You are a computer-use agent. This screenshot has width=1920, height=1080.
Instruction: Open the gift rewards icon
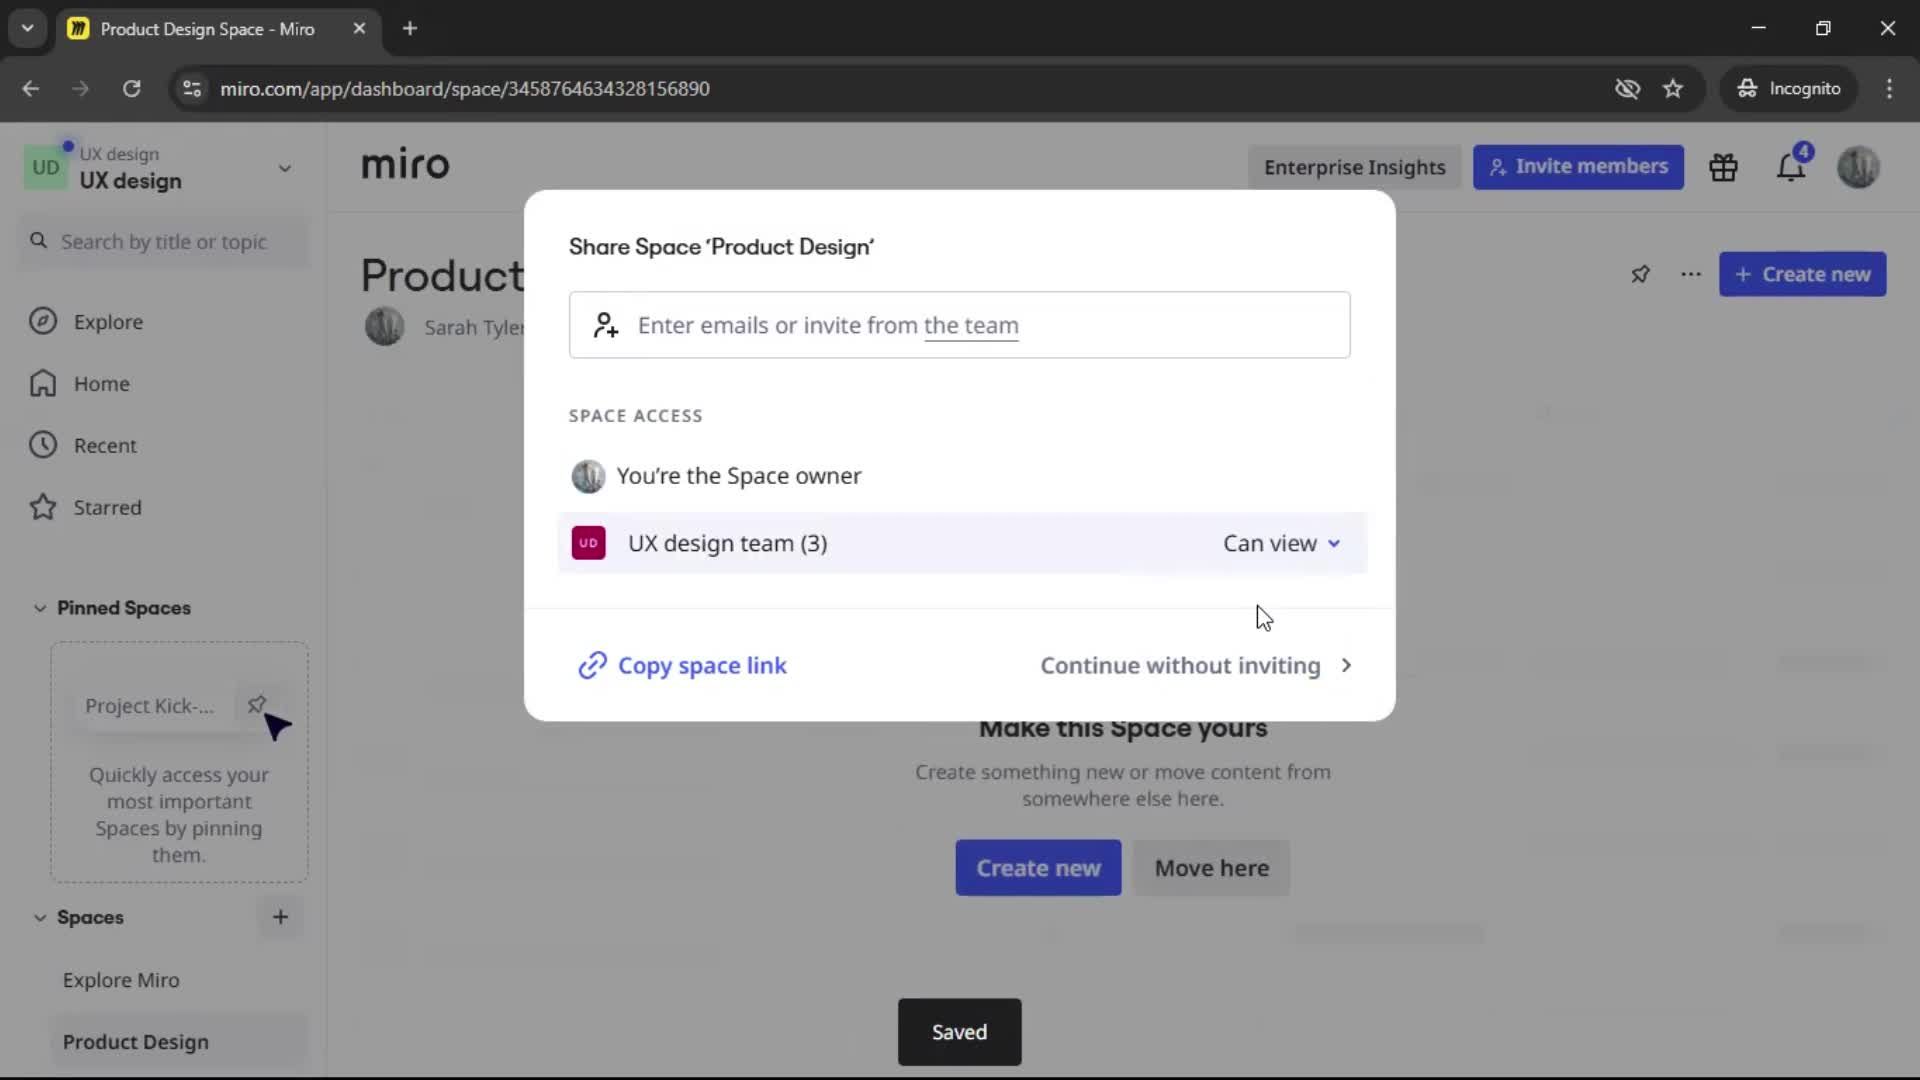coord(1723,167)
